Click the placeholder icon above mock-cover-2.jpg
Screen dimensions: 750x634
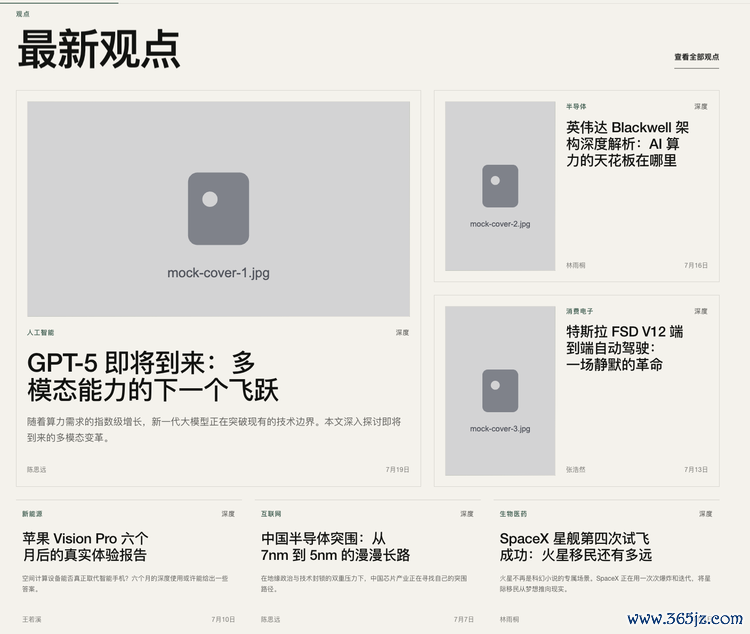(500, 186)
